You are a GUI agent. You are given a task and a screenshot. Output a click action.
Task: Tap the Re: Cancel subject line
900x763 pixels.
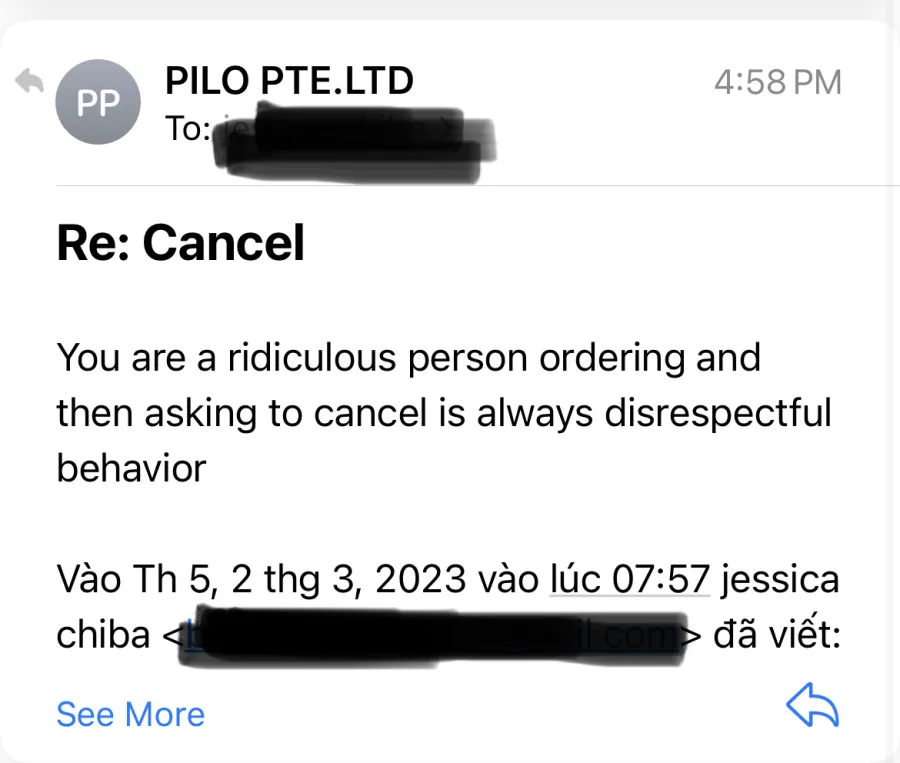click(180, 243)
